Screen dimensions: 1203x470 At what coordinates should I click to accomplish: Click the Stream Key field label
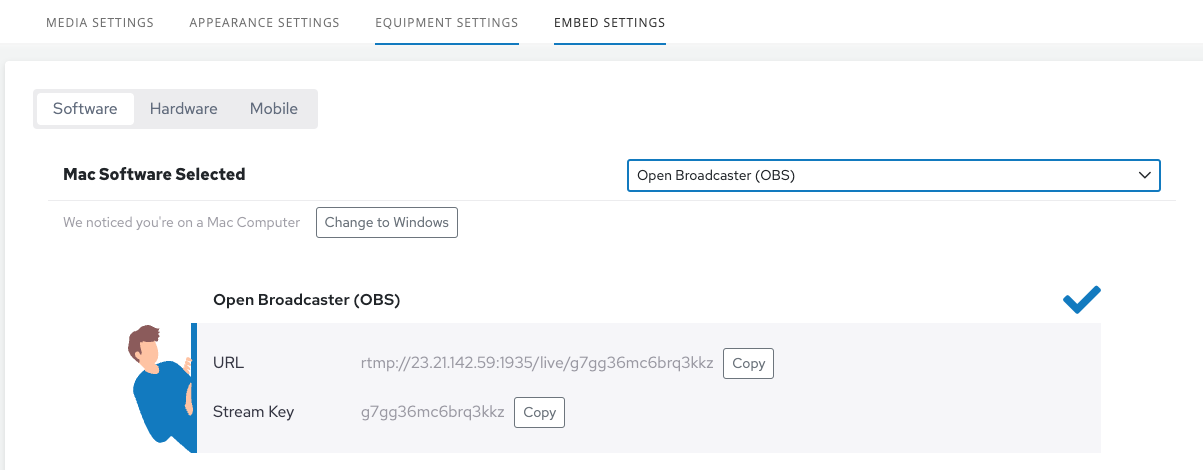point(253,412)
